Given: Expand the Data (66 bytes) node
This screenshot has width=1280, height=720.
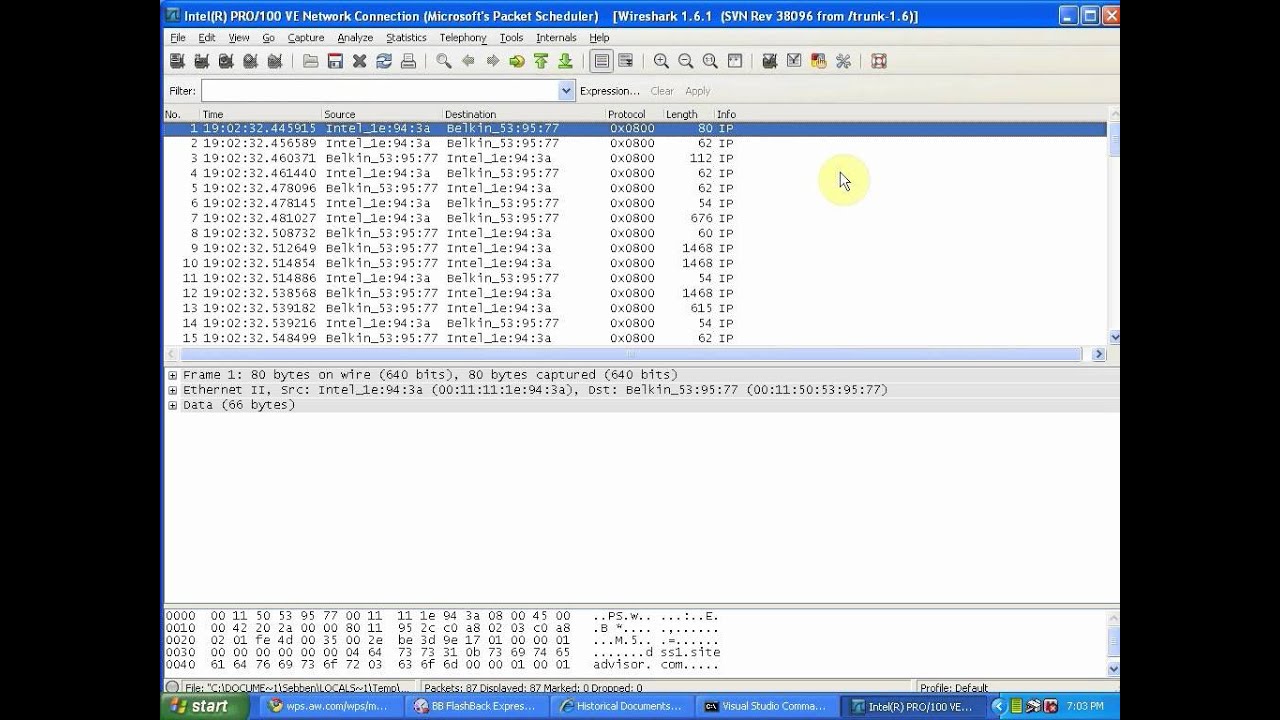Looking at the screenshot, I should click(x=173, y=405).
